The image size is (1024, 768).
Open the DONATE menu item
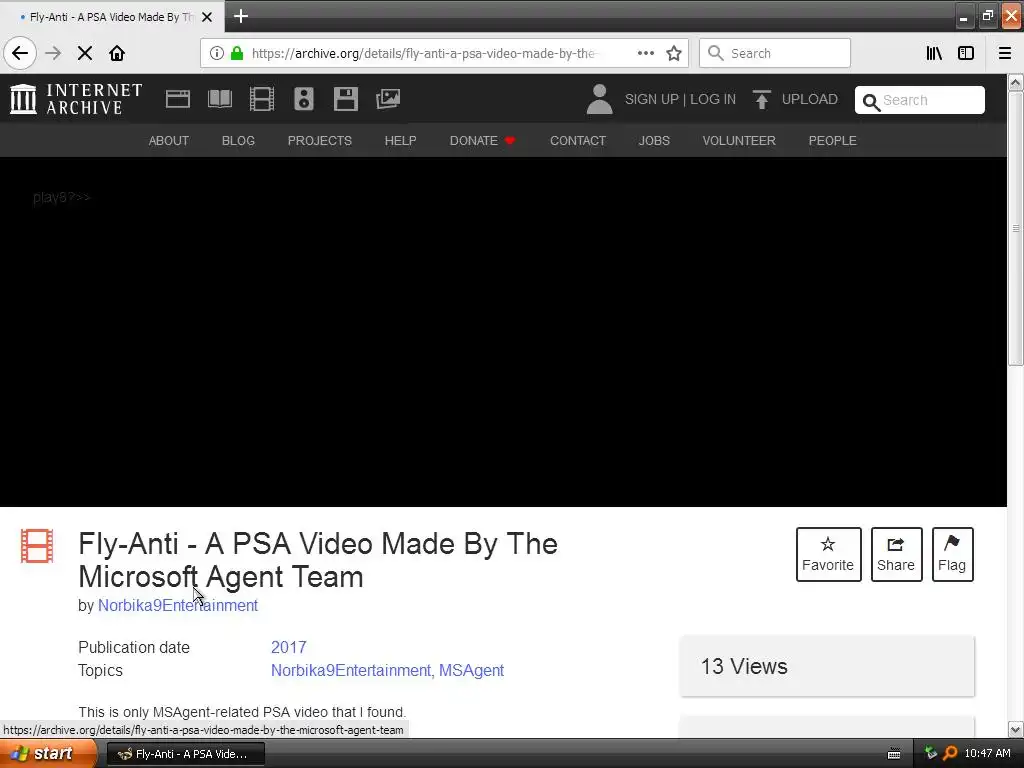(x=482, y=140)
